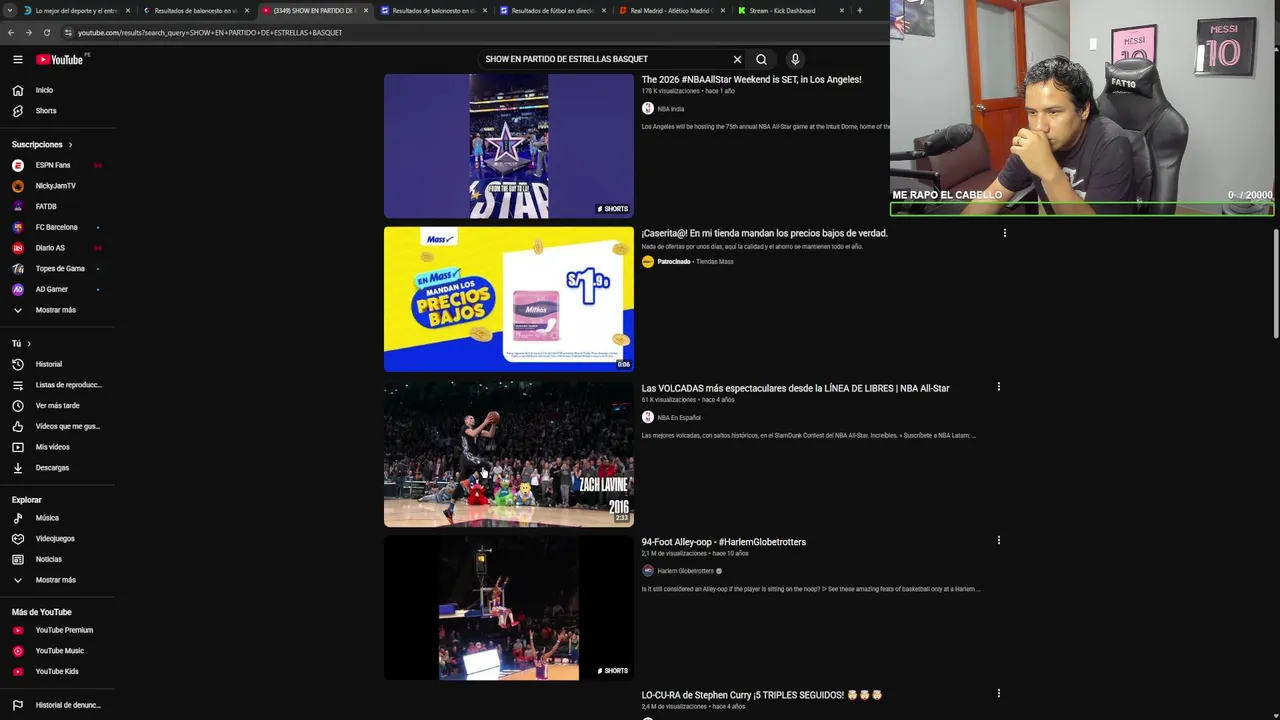
Task: Open Ver más tarde list
Action: tap(57, 405)
